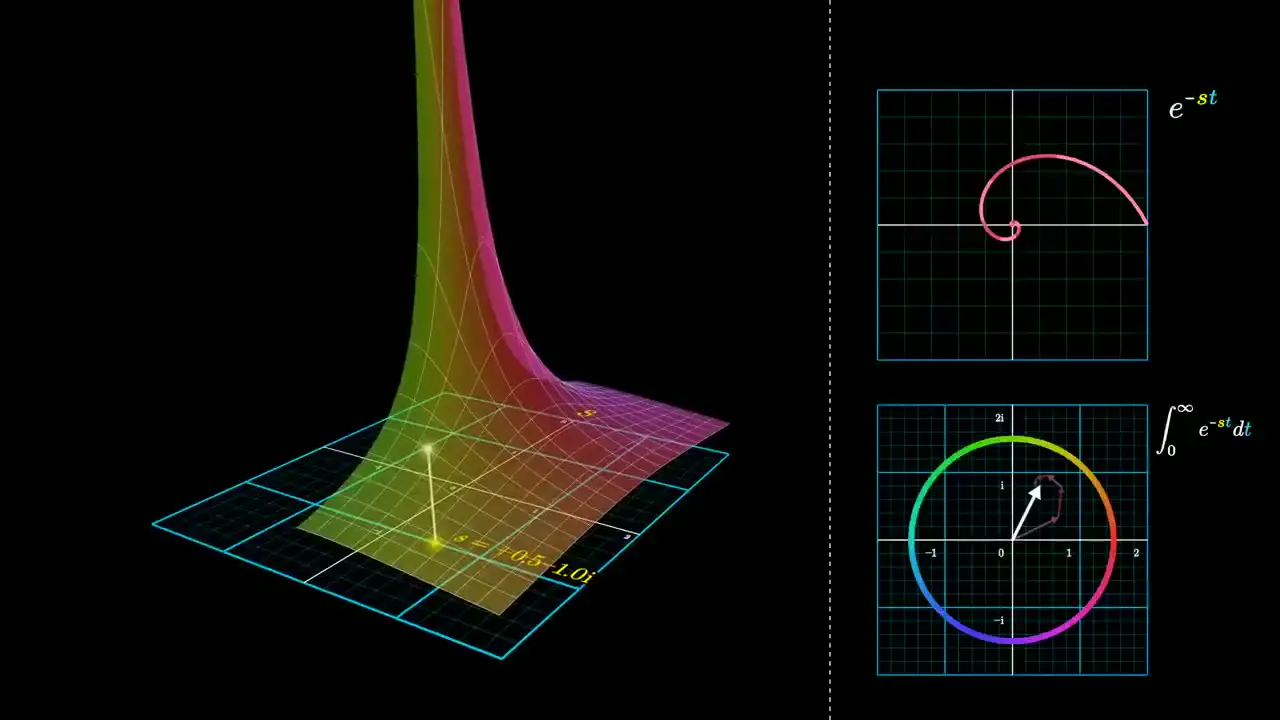The image size is (1280, 720).
Task: Click the standalone e^−st formula title
Action: [1193, 105]
